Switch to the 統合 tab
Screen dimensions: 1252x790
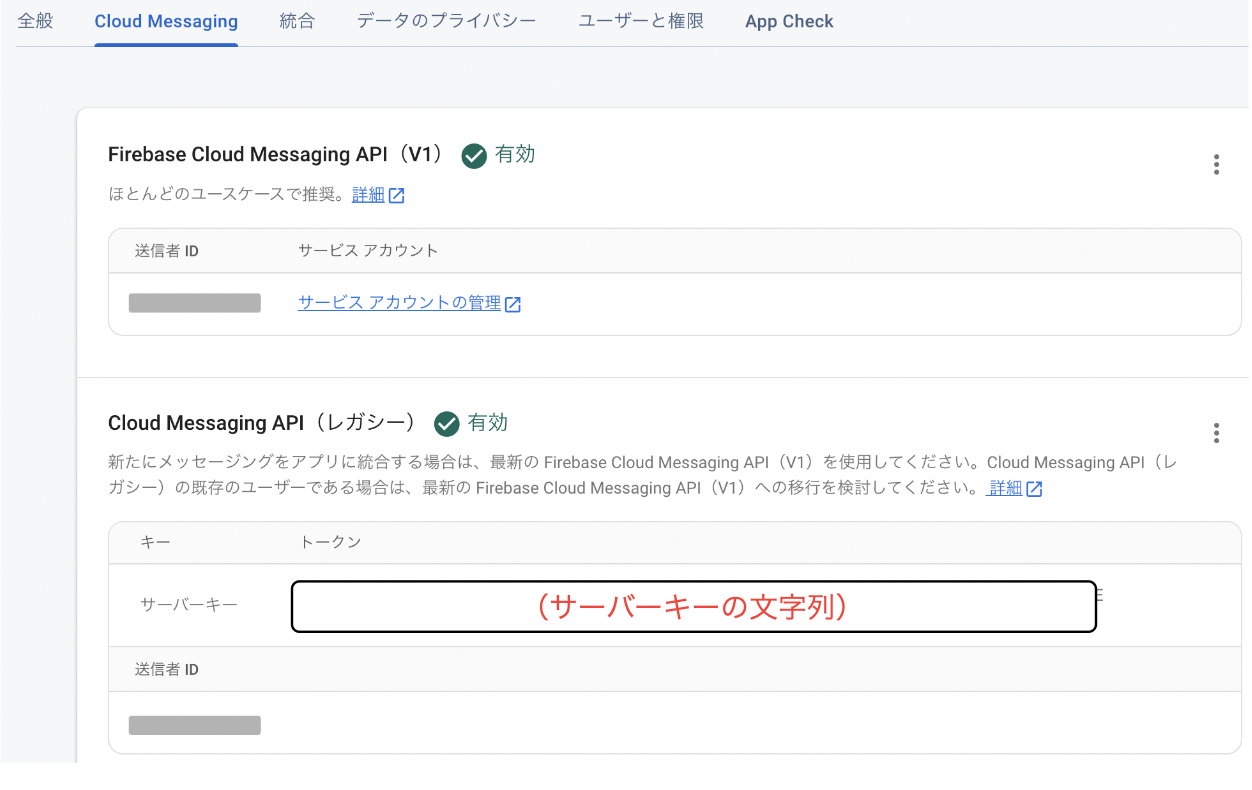tap(297, 21)
